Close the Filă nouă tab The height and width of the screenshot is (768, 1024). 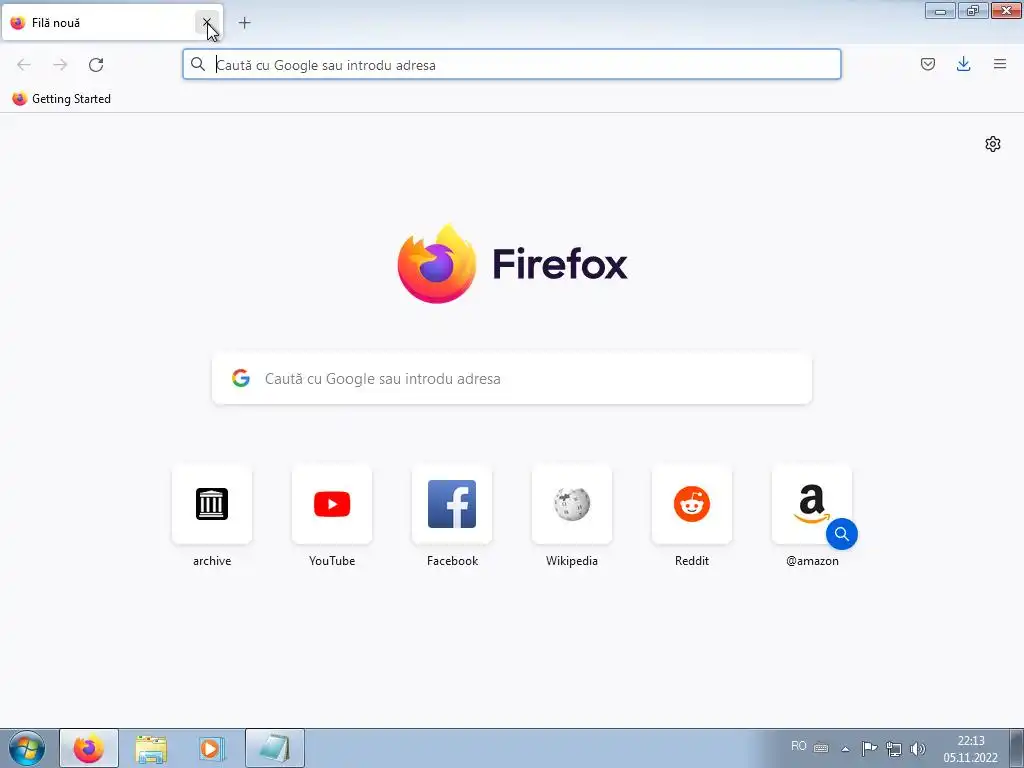point(207,23)
